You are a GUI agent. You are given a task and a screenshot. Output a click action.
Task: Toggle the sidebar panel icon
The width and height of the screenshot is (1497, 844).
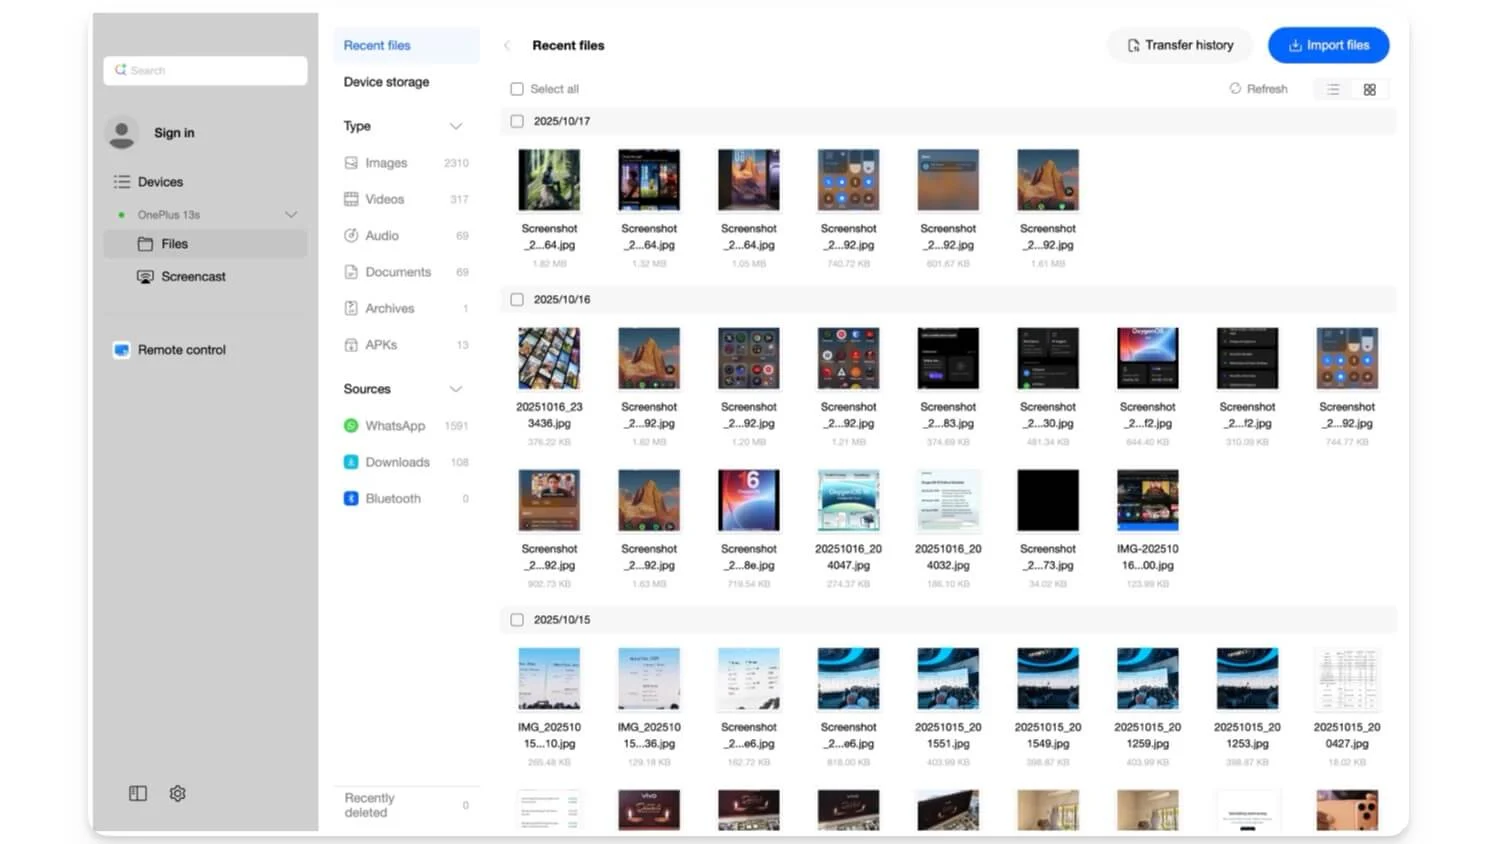click(138, 793)
